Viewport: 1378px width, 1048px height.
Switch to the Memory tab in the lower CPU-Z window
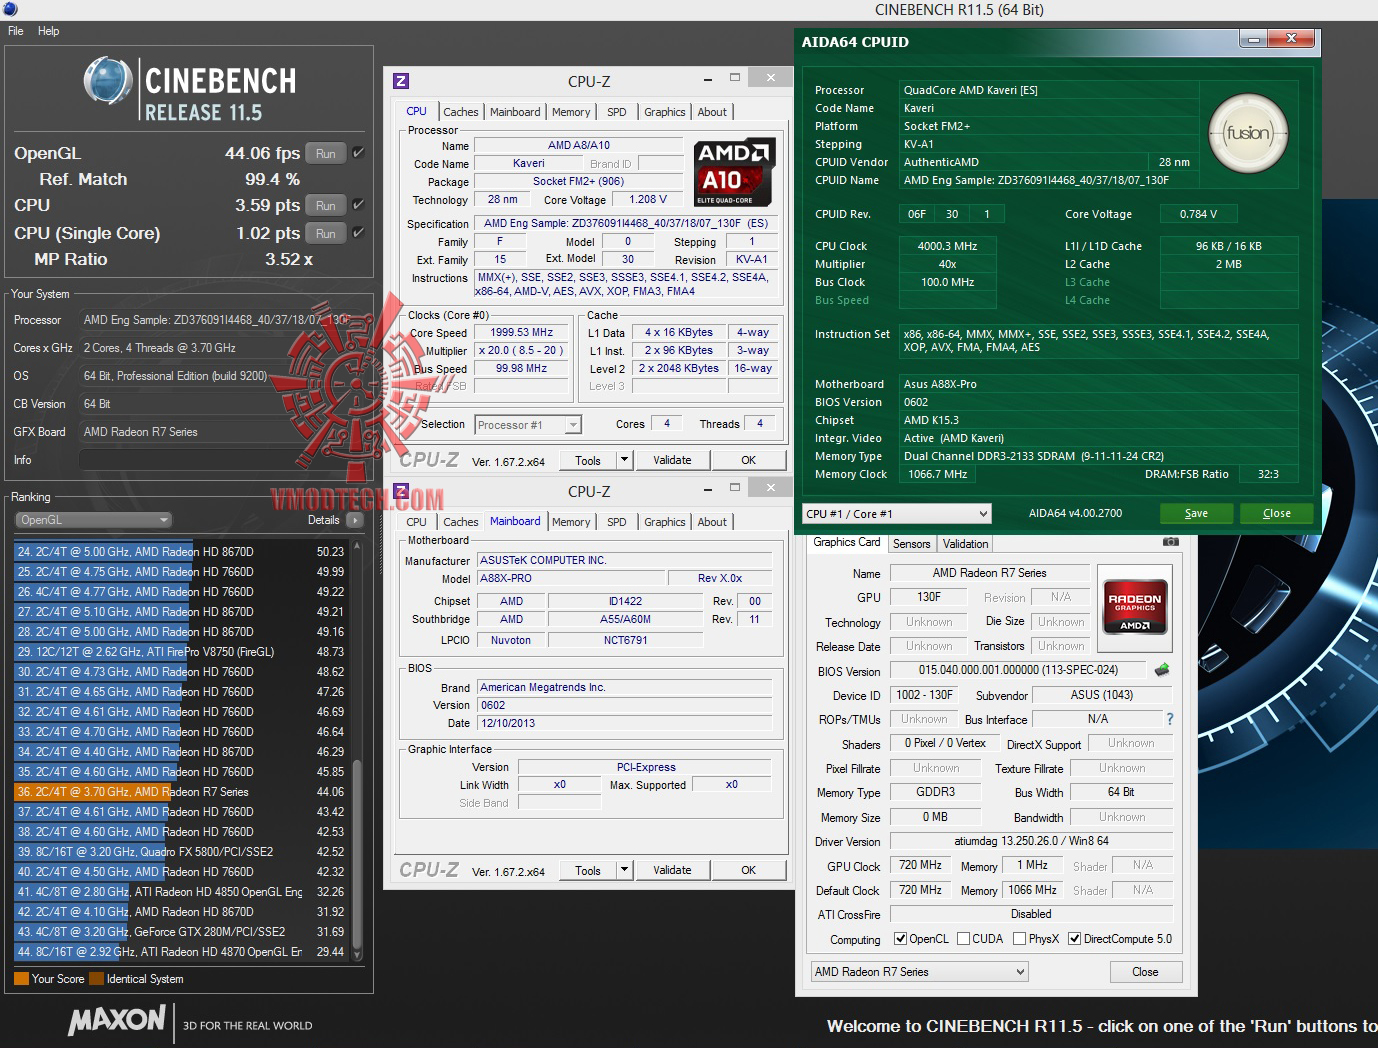point(571,522)
